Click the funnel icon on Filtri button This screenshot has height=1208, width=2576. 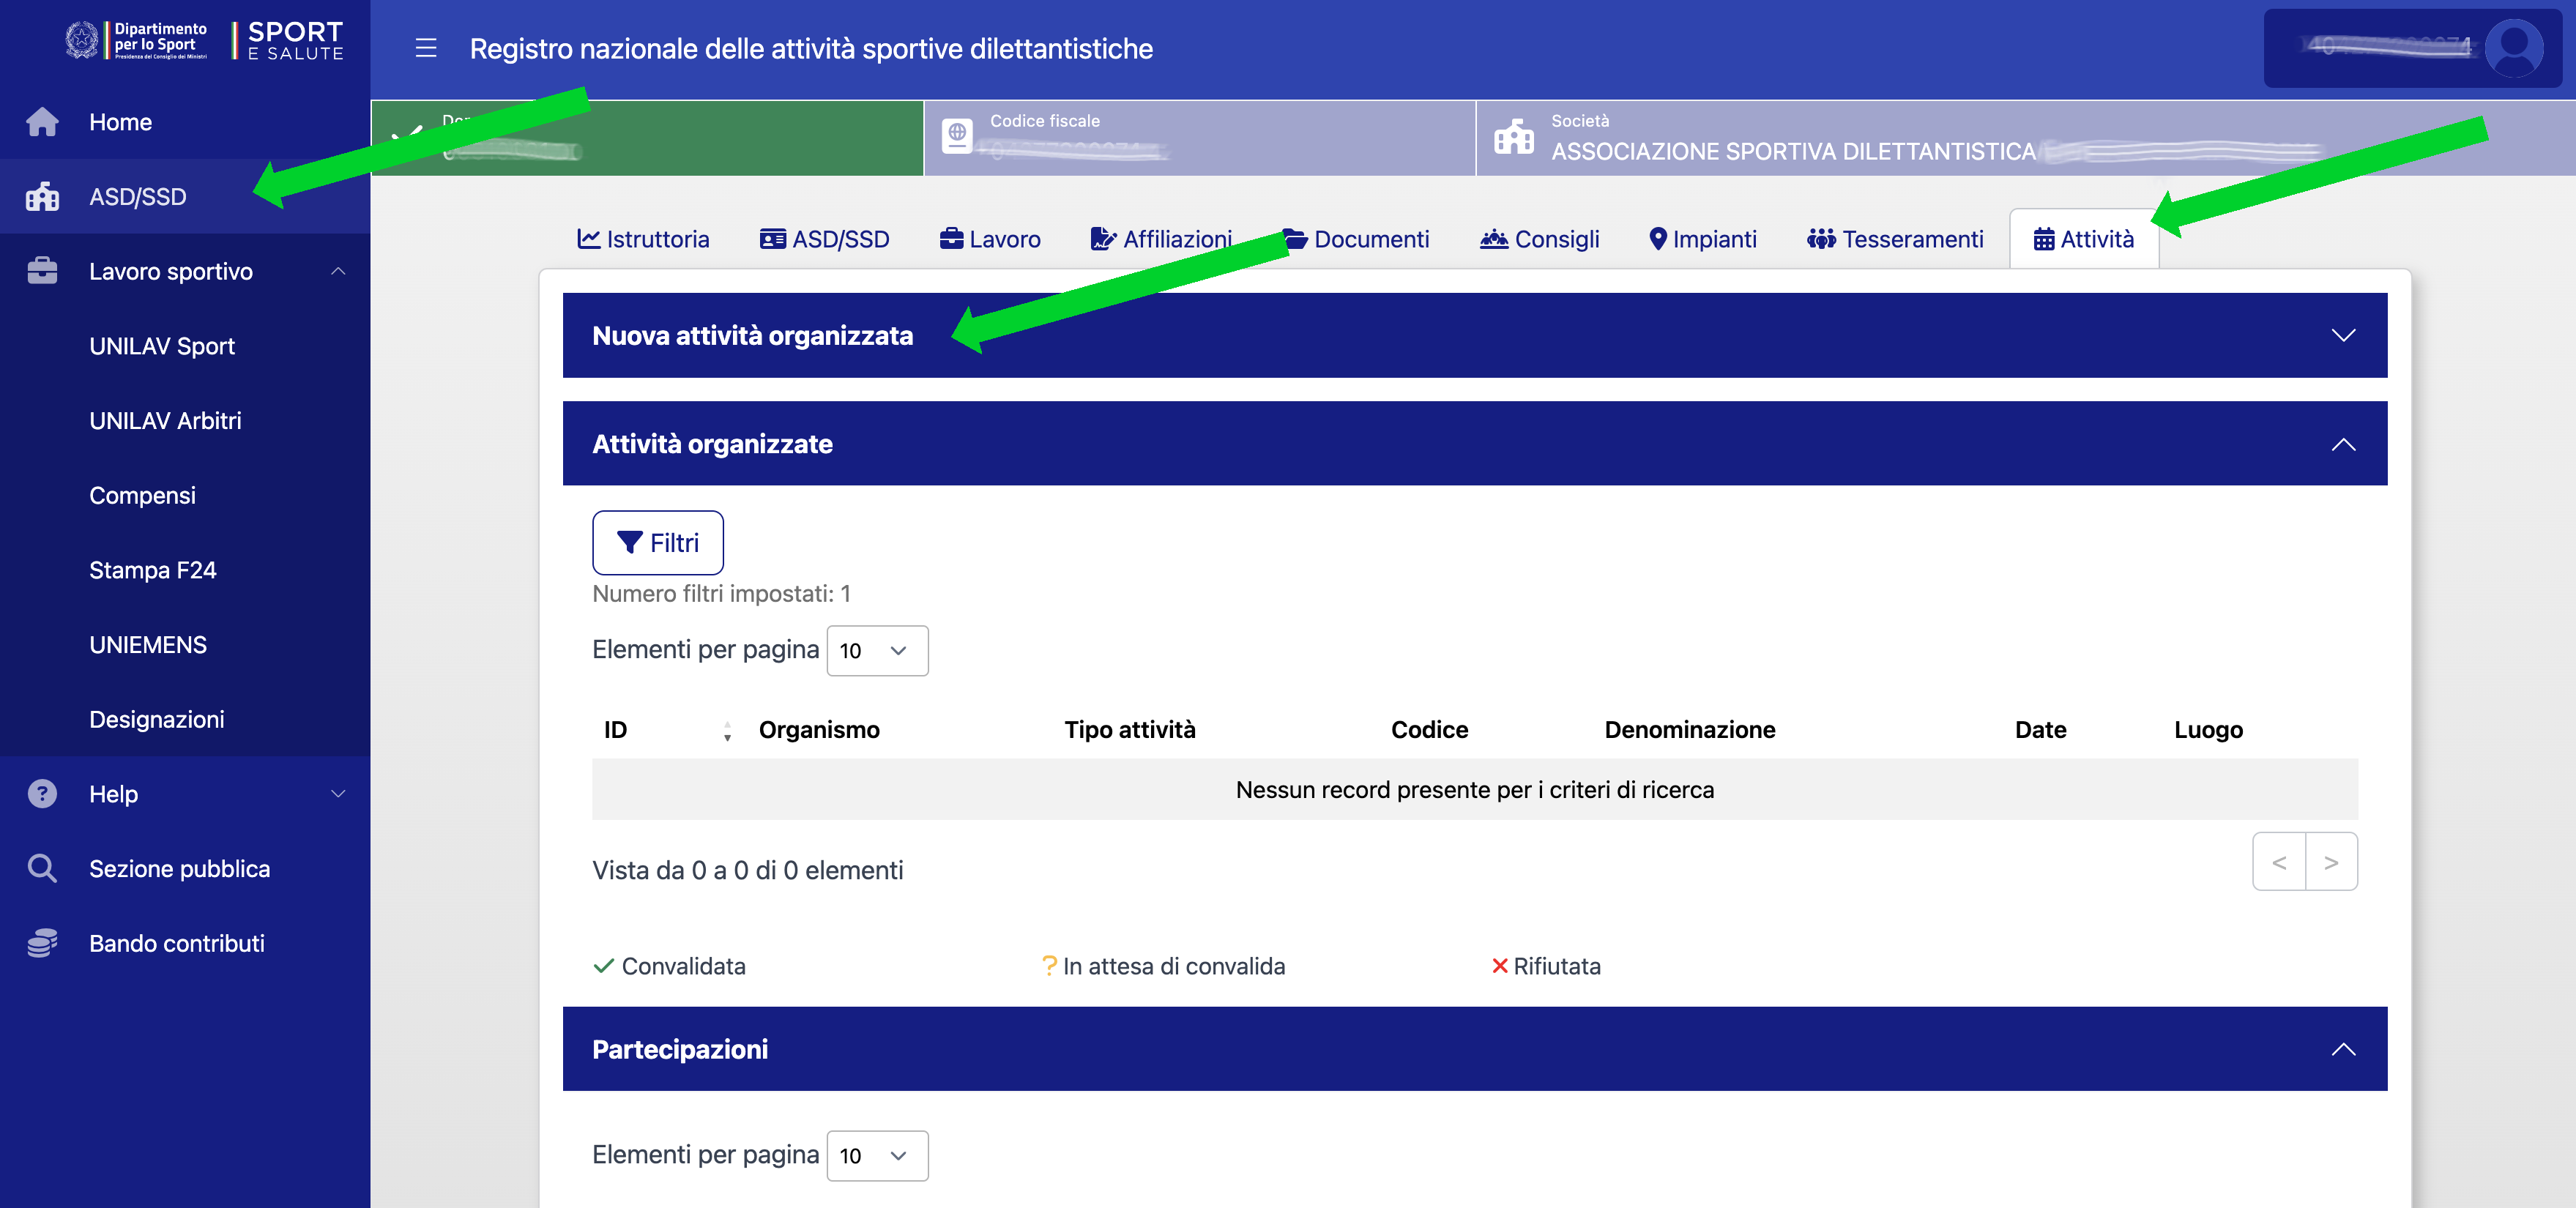[629, 542]
